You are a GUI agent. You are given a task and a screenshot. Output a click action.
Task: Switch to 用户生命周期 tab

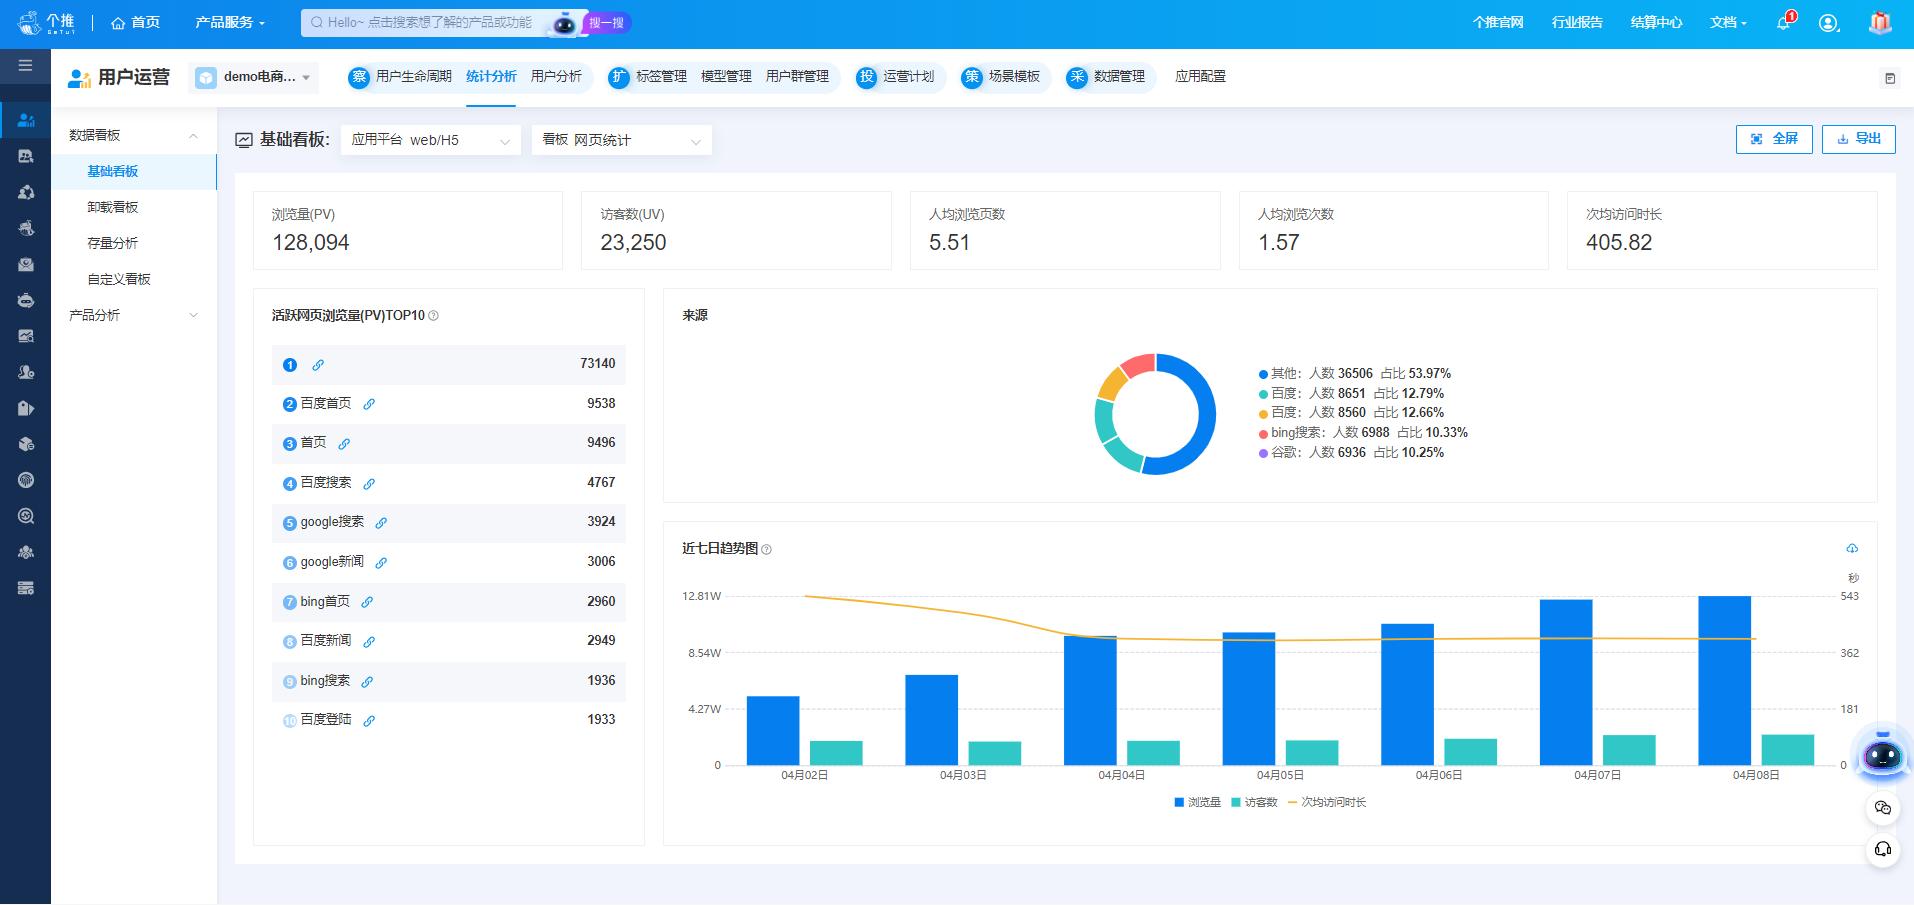coord(413,76)
